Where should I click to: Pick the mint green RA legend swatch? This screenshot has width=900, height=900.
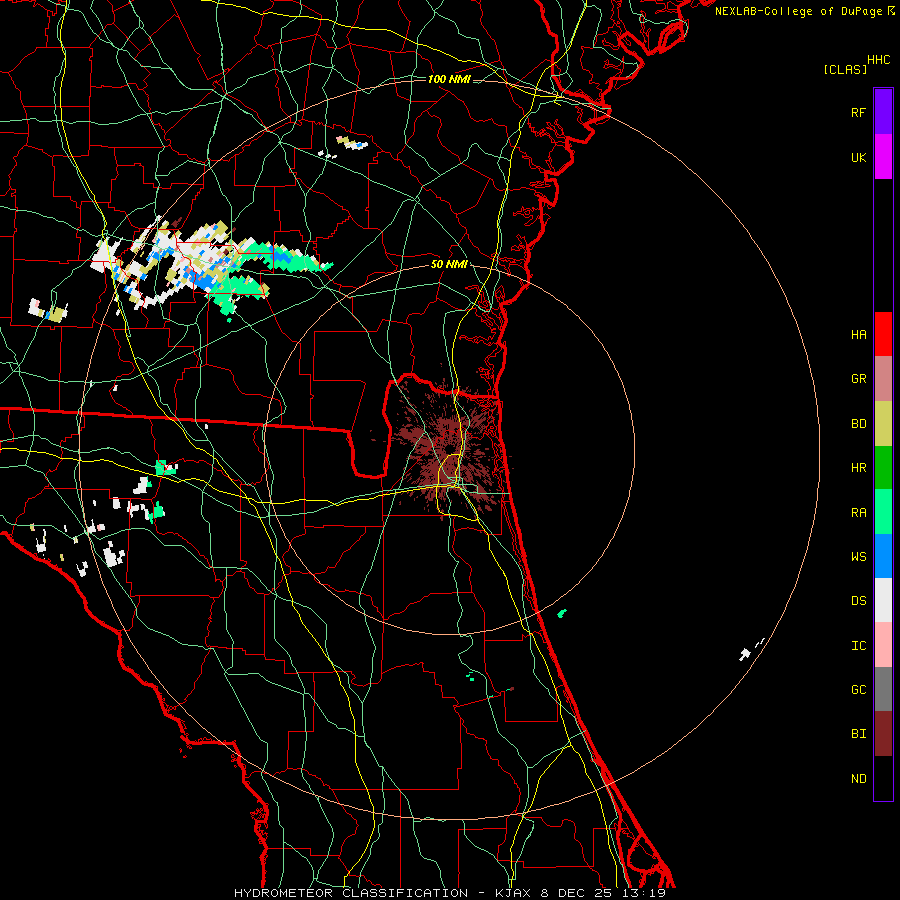[883, 511]
